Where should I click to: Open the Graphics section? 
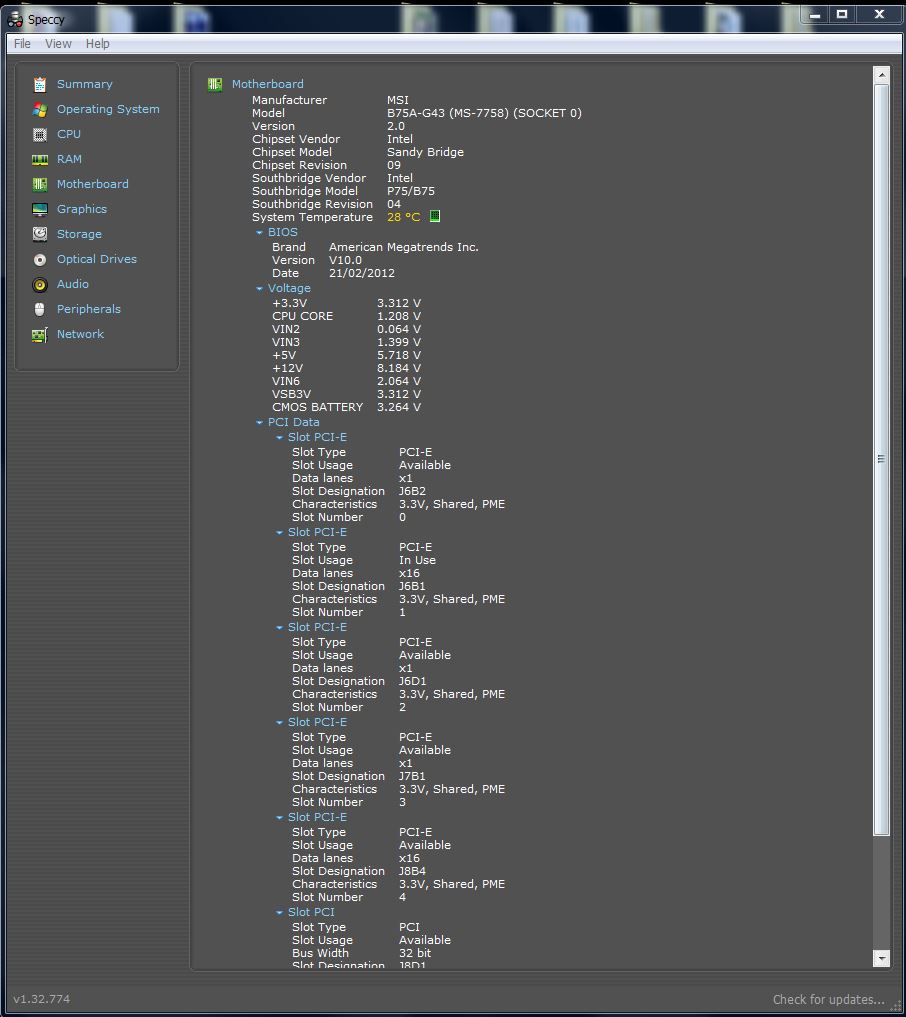pos(82,209)
